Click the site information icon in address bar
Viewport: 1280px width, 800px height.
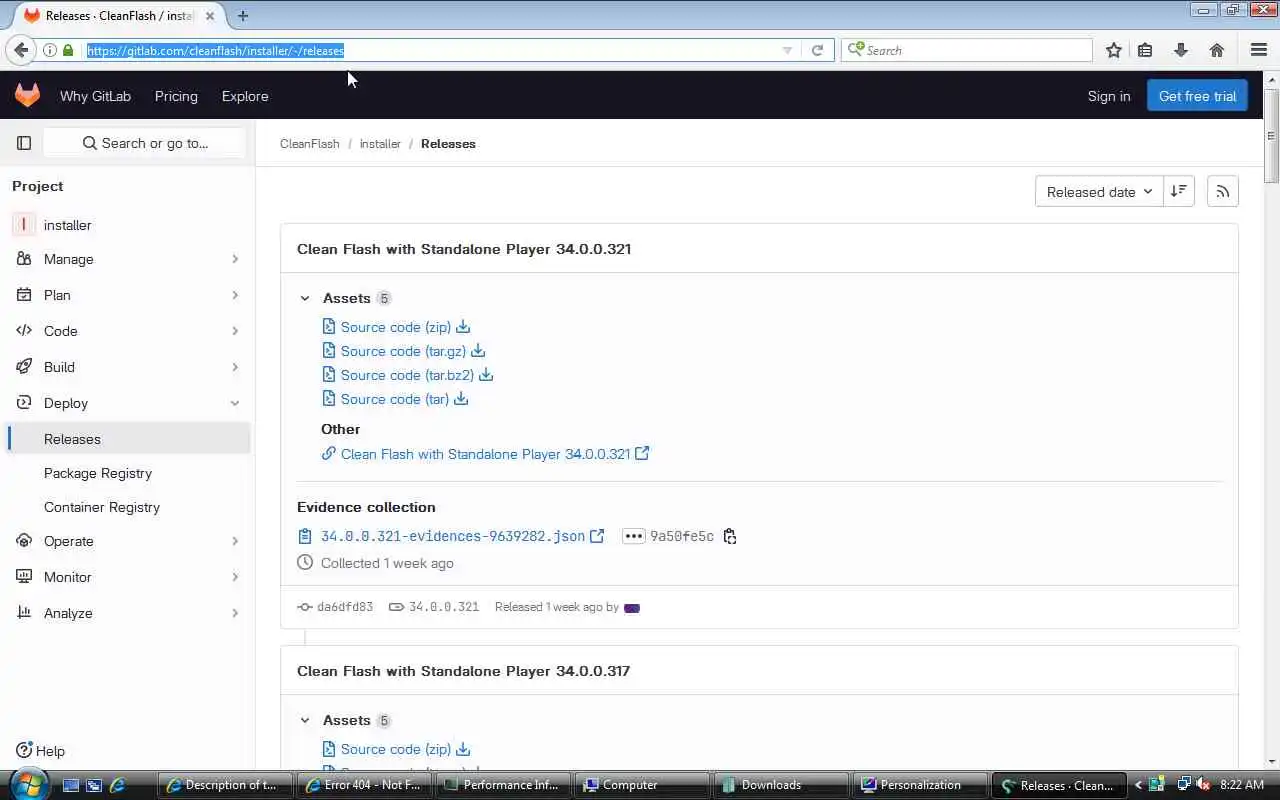point(49,50)
